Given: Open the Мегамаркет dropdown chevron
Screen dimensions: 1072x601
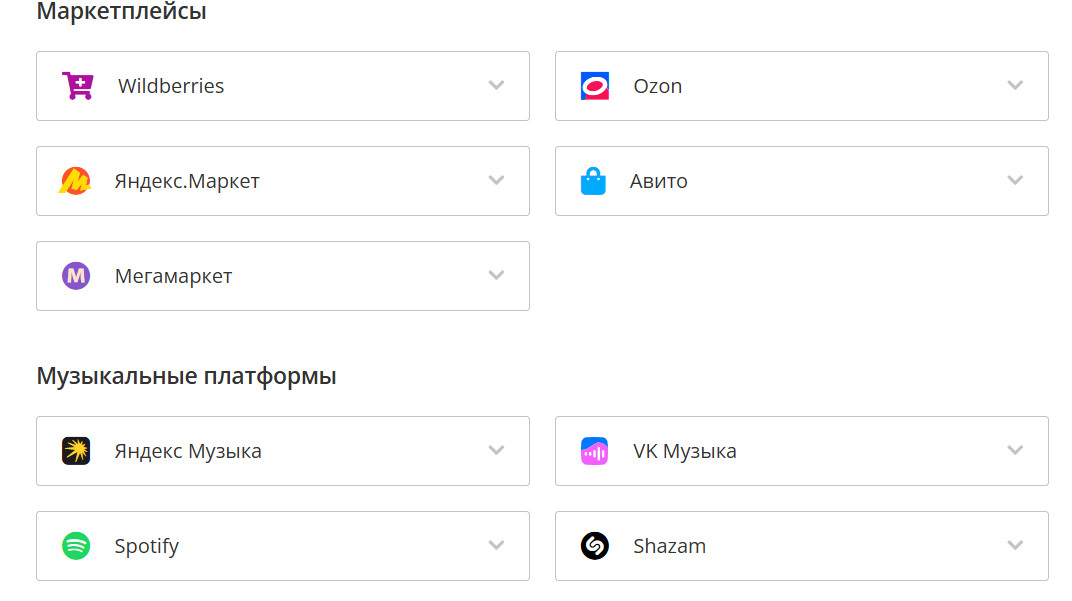Looking at the screenshot, I should pos(496,276).
